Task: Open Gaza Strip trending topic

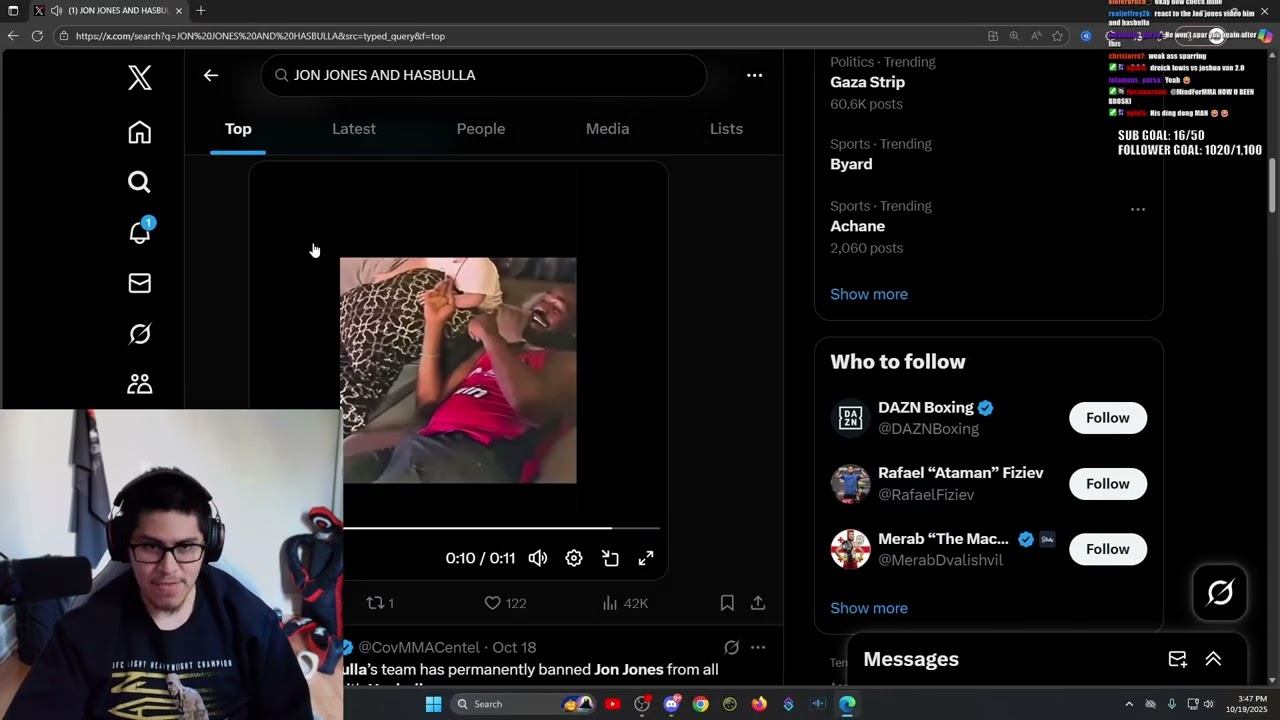Action: (867, 82)
